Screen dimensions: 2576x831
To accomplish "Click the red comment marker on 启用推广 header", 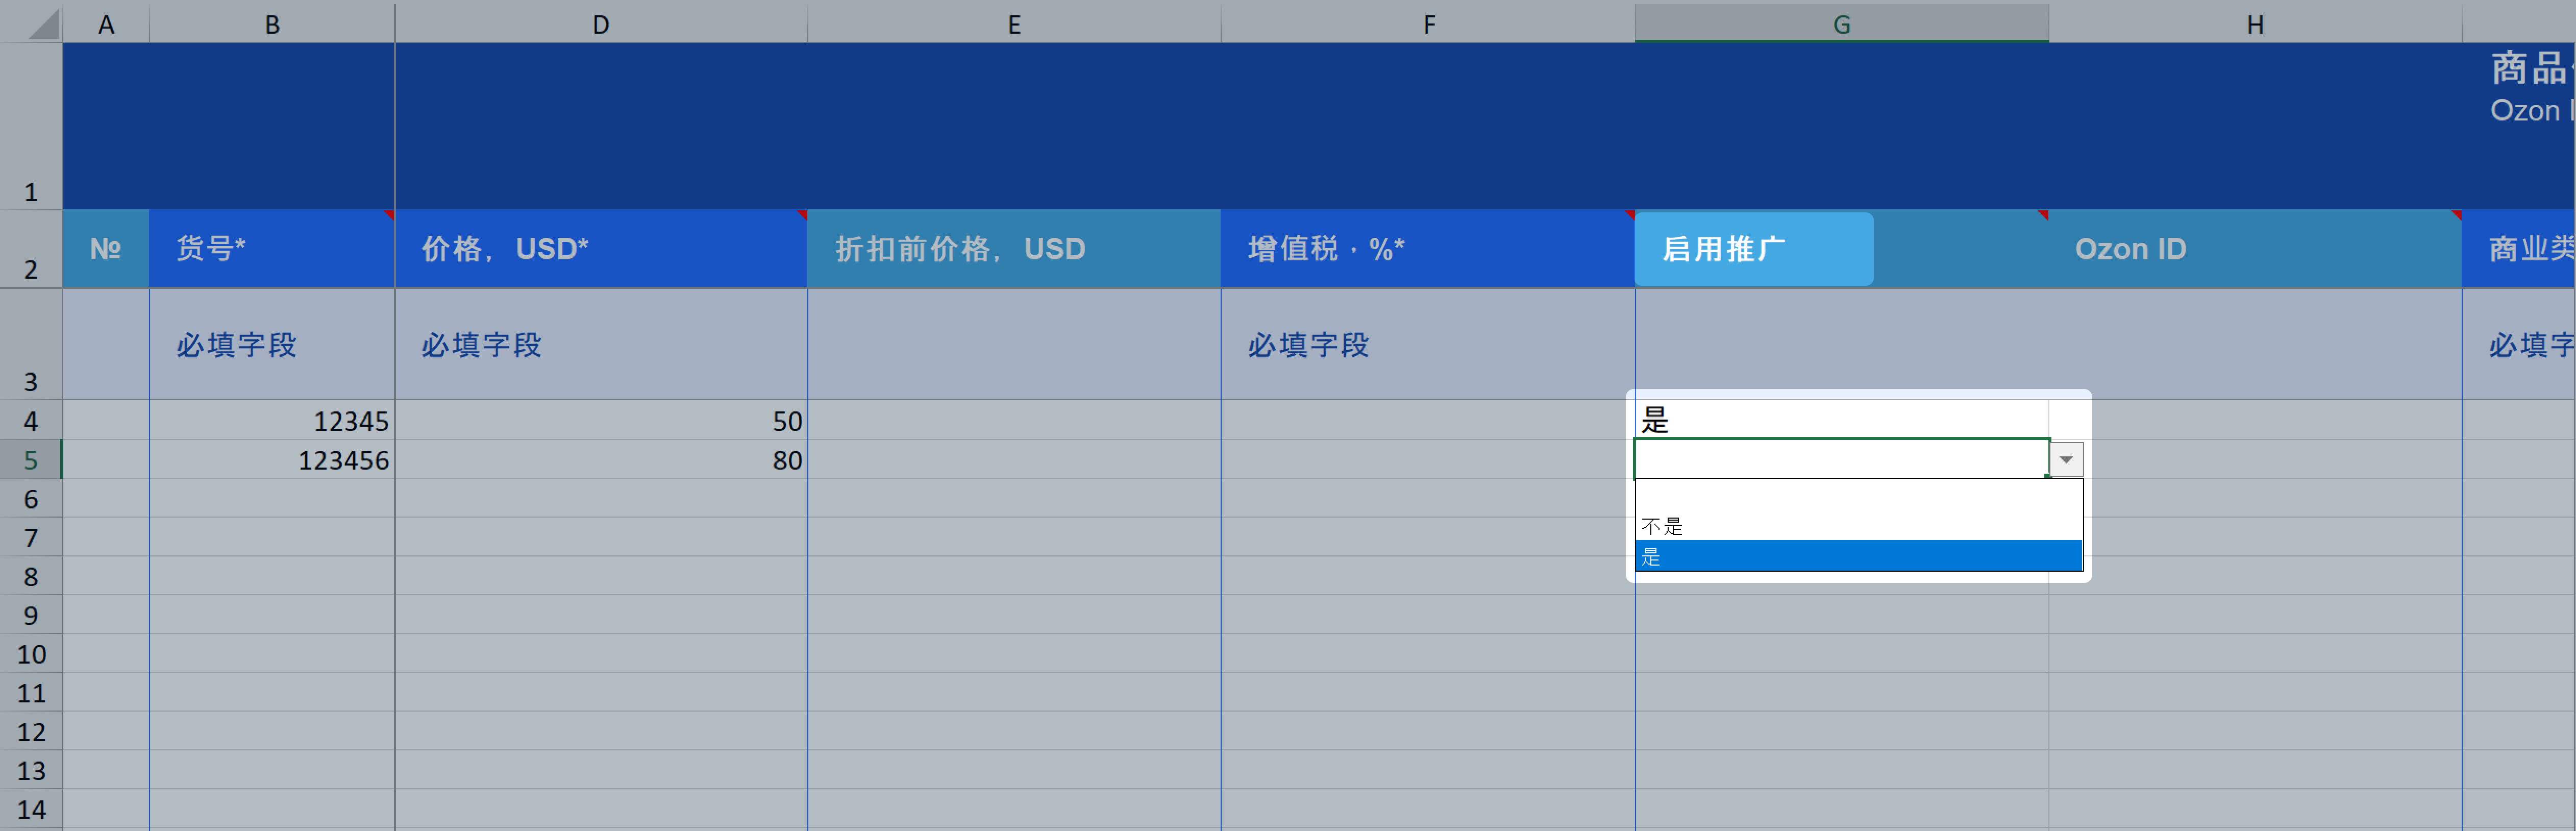I will (2043, 214).
